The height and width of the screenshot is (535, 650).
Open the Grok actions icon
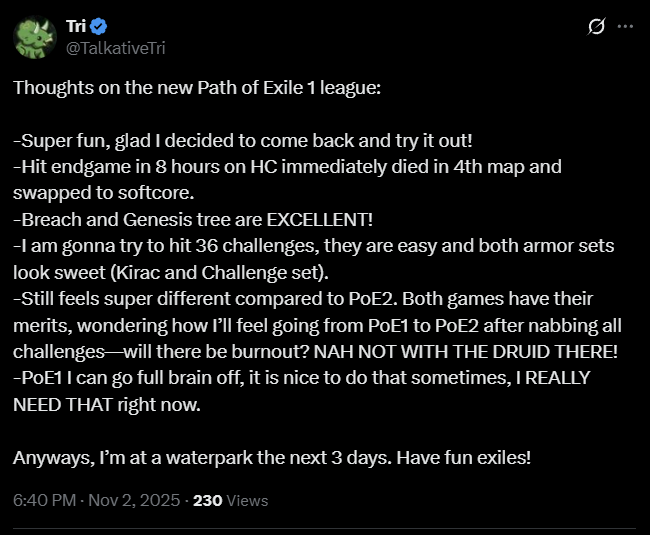[596, 27]
